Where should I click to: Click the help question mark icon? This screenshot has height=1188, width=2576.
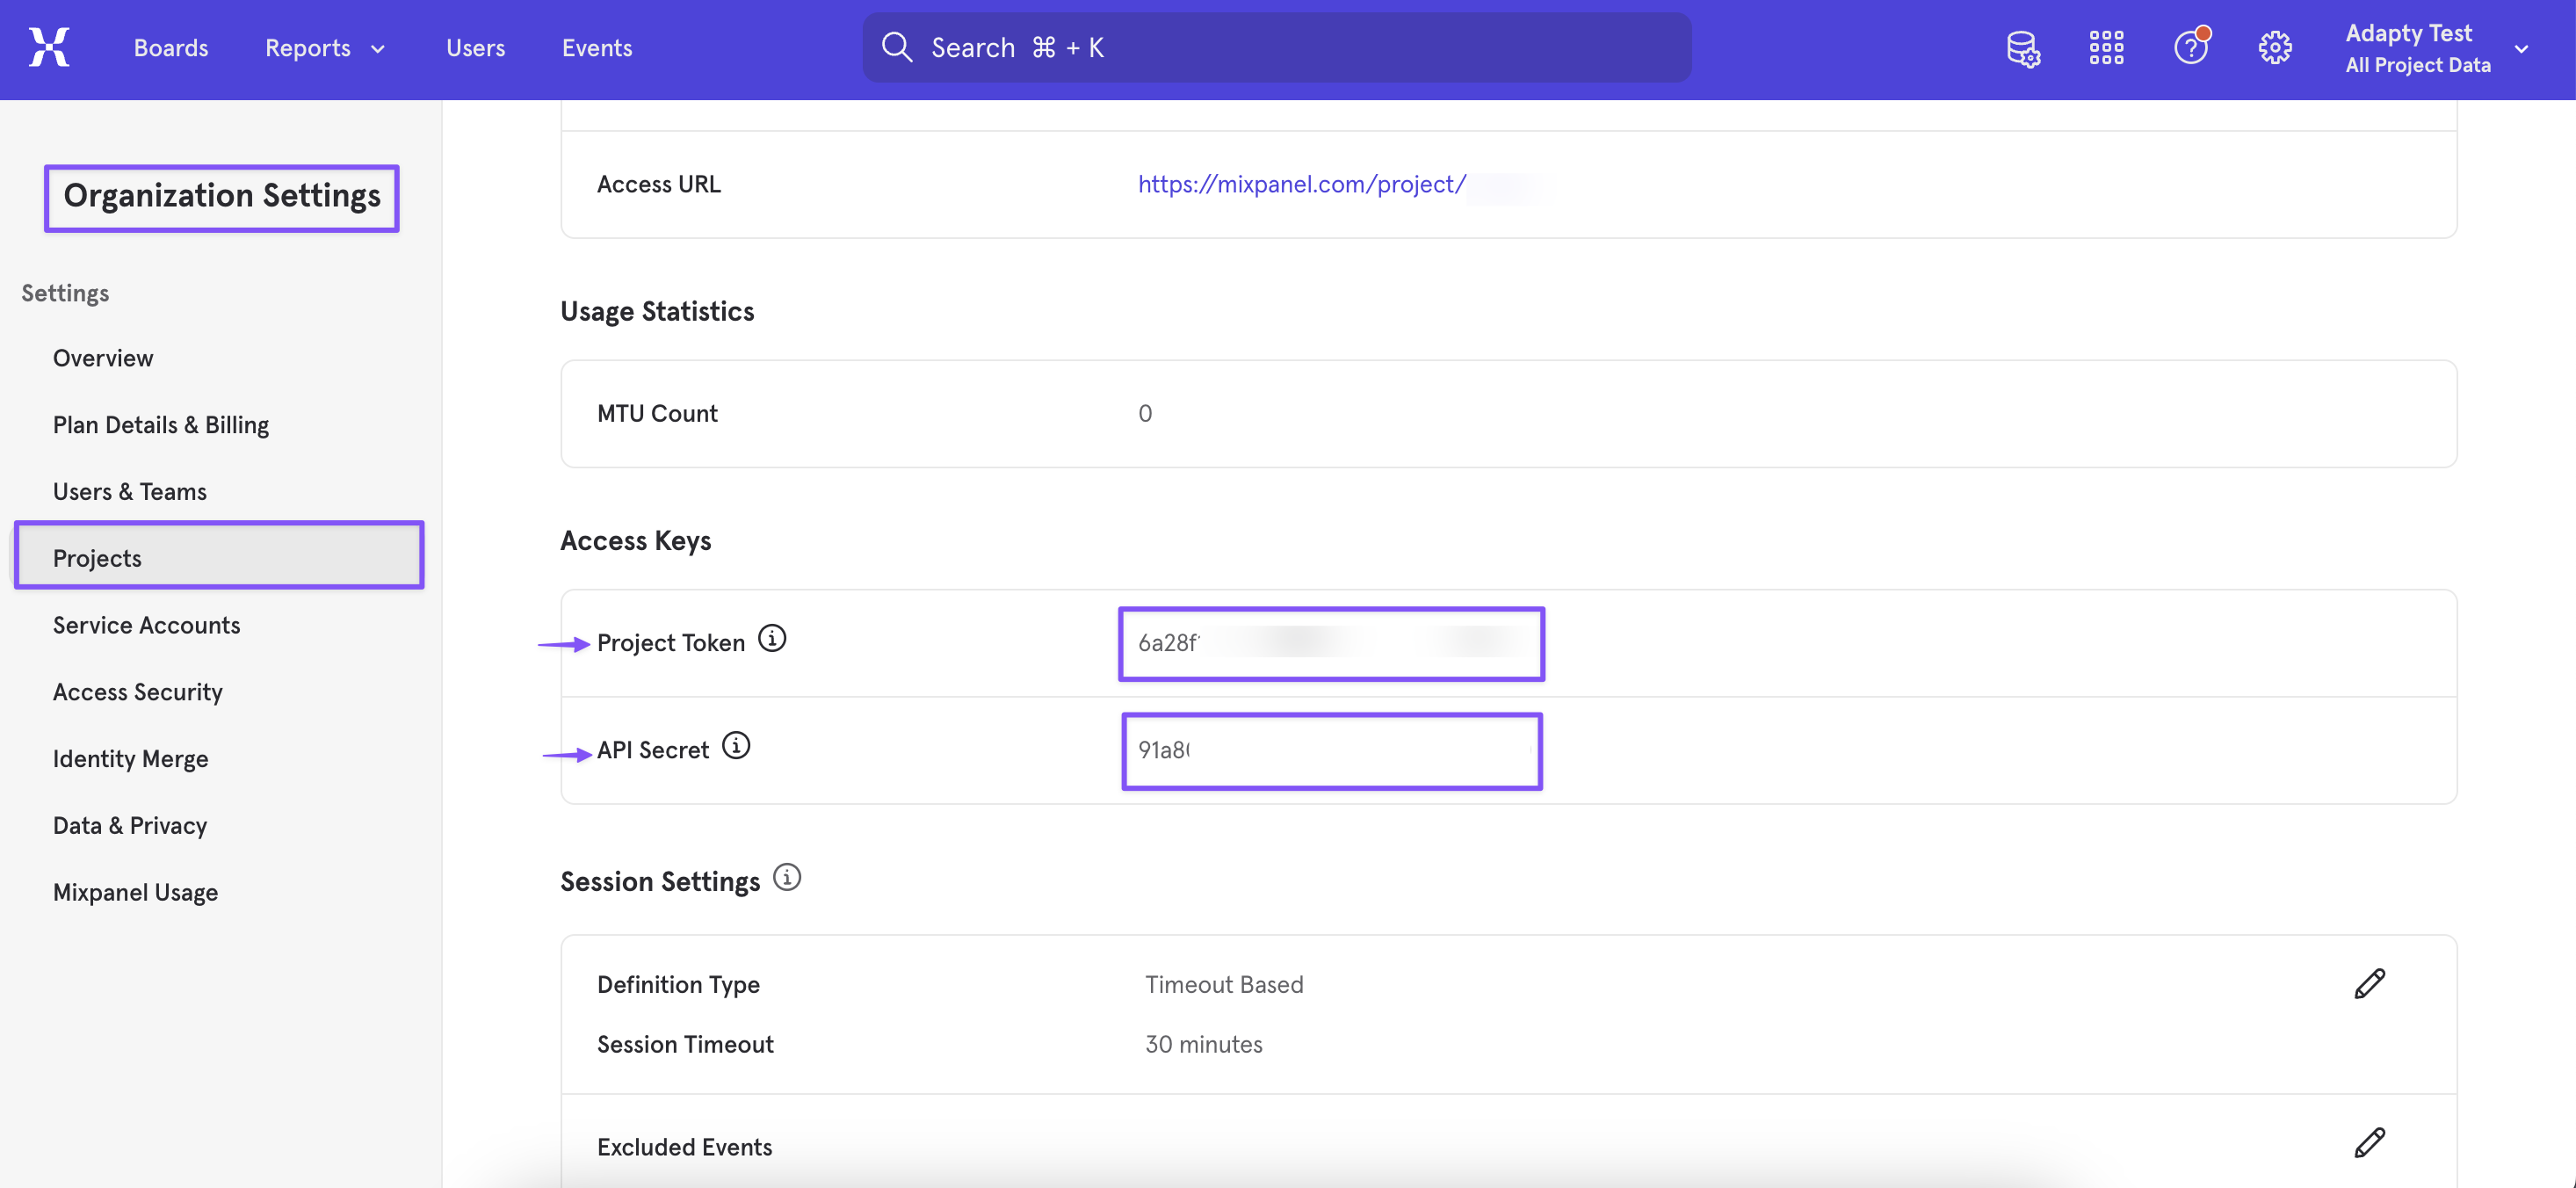tap(2190, 48)
